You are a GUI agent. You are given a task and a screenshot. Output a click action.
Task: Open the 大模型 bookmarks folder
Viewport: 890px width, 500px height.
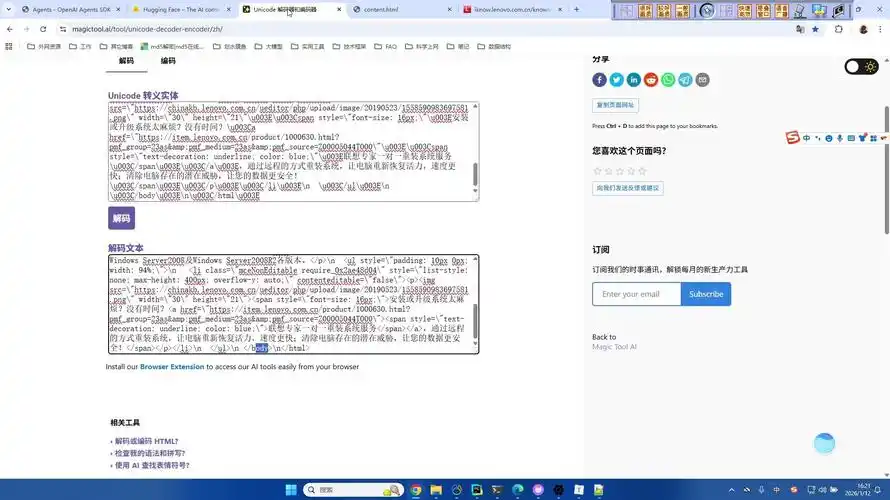(x=268, y=47)
